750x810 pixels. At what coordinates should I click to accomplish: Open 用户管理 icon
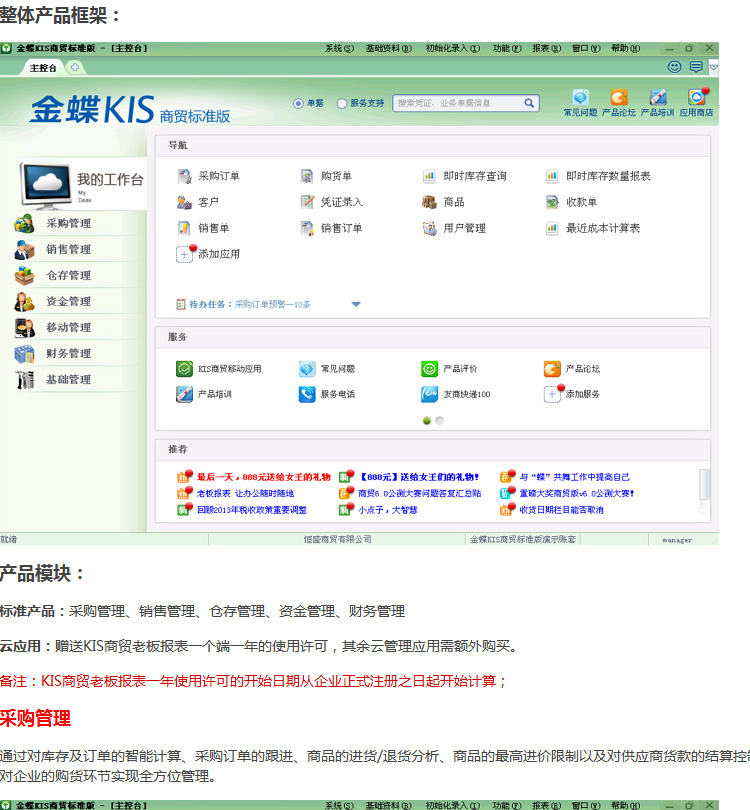point(429,228)
